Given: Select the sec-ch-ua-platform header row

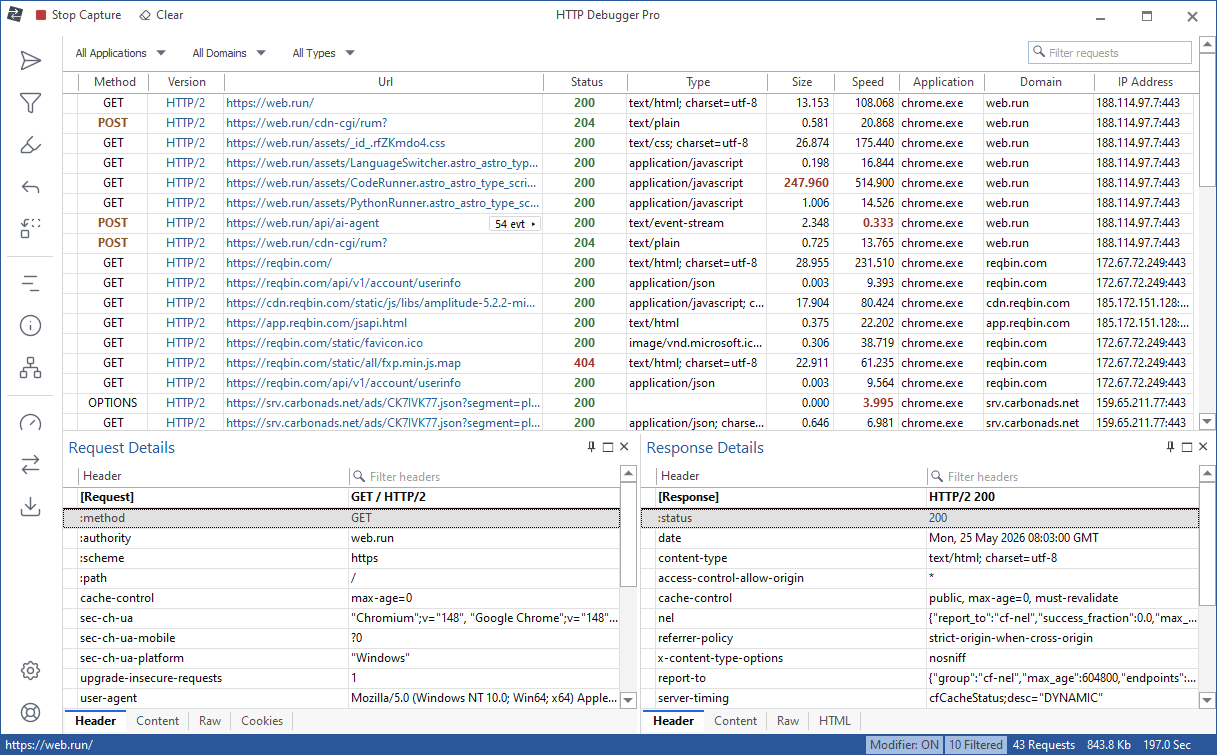Looking at the screenshot, I should click(x=341, y=658).
